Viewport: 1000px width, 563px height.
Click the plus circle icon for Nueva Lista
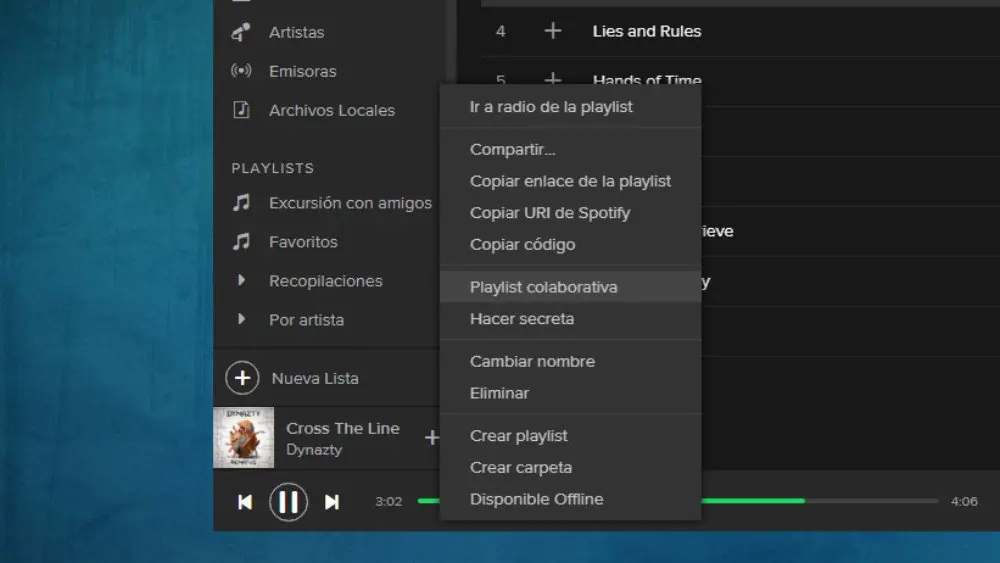(x=242, y=378)
